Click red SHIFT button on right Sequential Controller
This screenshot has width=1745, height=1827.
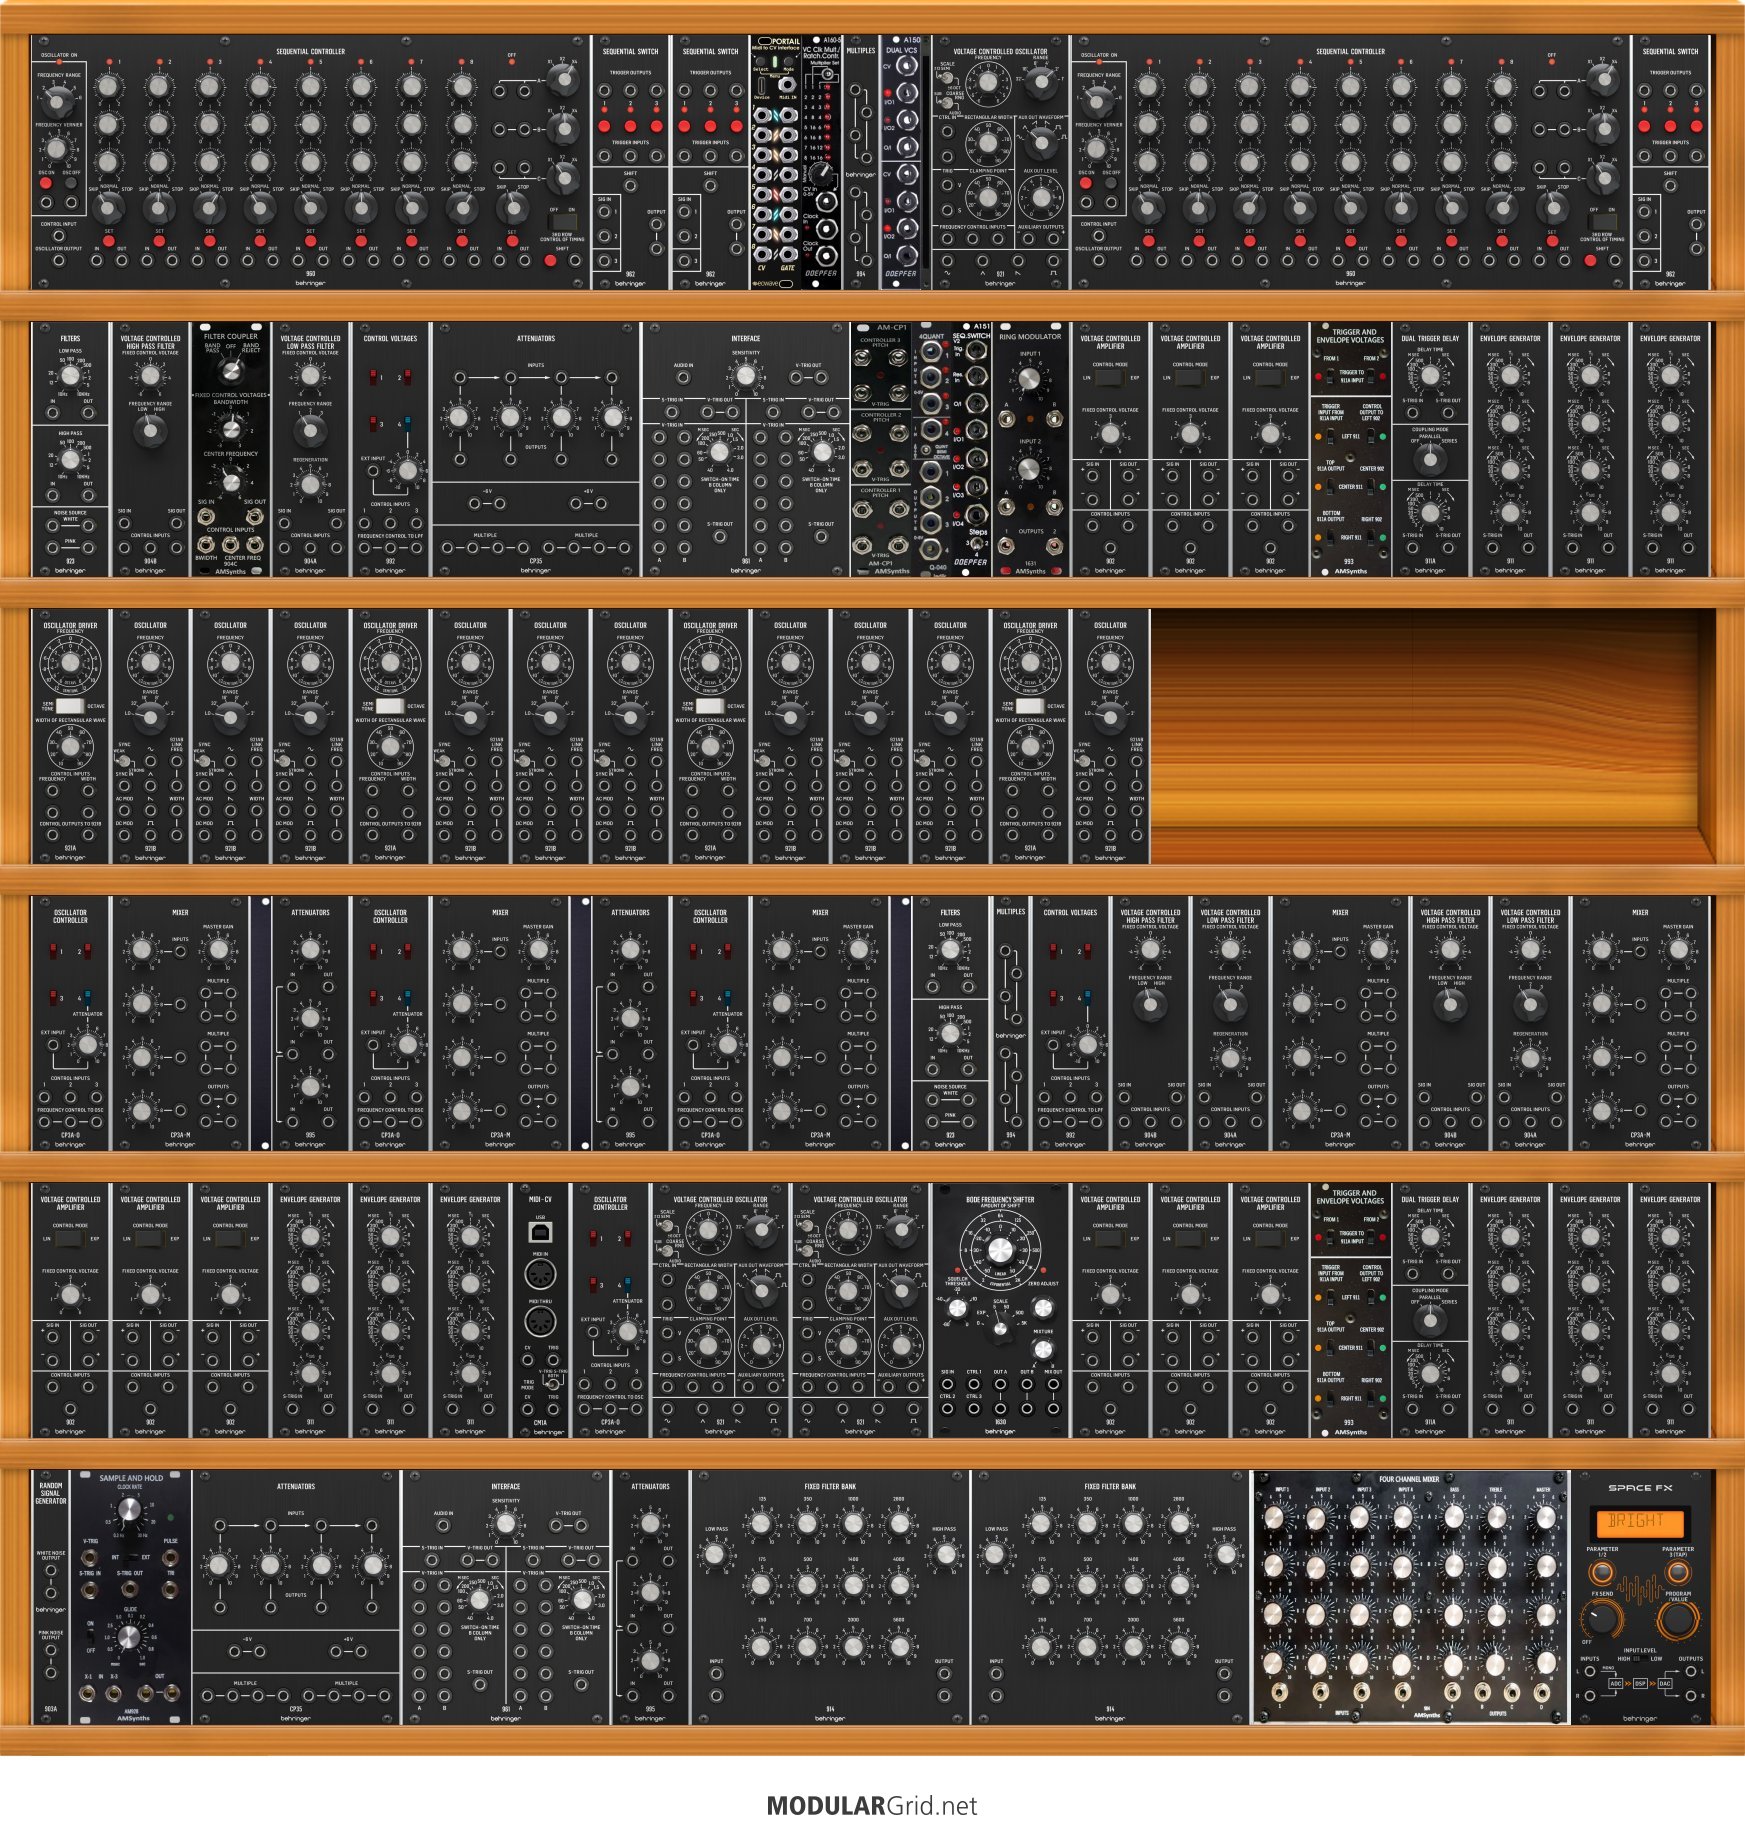coord(1590,261)
